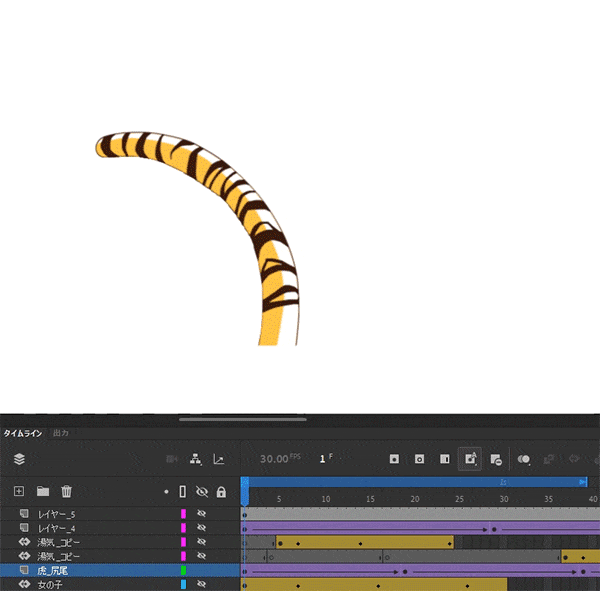Switch to the 出力 tab
600x591 pixels.
(x=61, y=433)
